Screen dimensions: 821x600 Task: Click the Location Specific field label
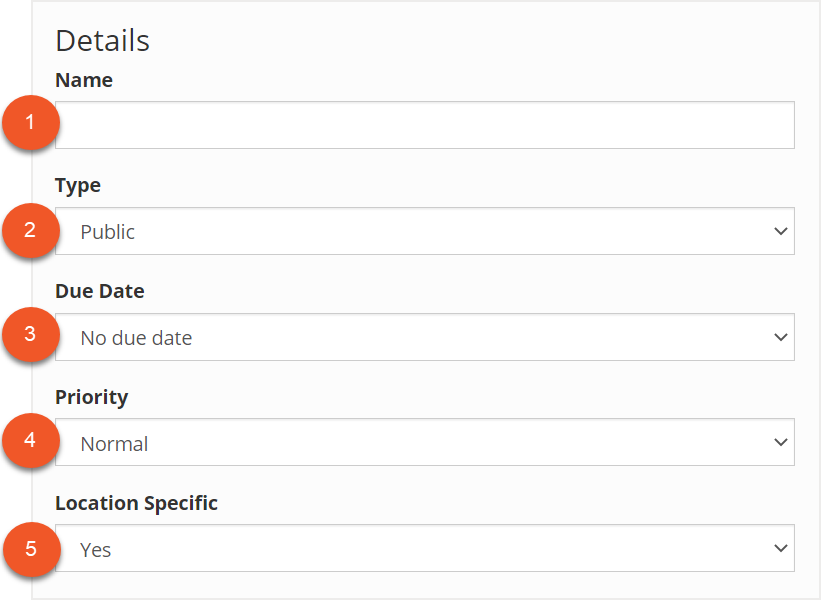[136, 504]
